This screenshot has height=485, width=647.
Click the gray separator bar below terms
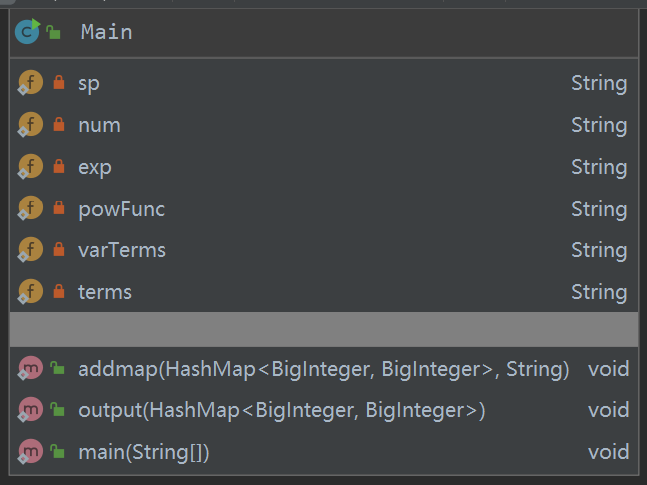tap(323, 329)
